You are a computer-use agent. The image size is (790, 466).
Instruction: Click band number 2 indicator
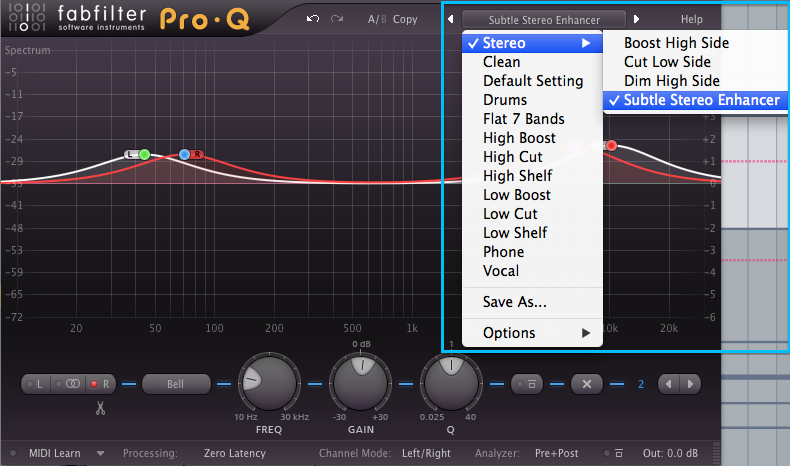641,384
